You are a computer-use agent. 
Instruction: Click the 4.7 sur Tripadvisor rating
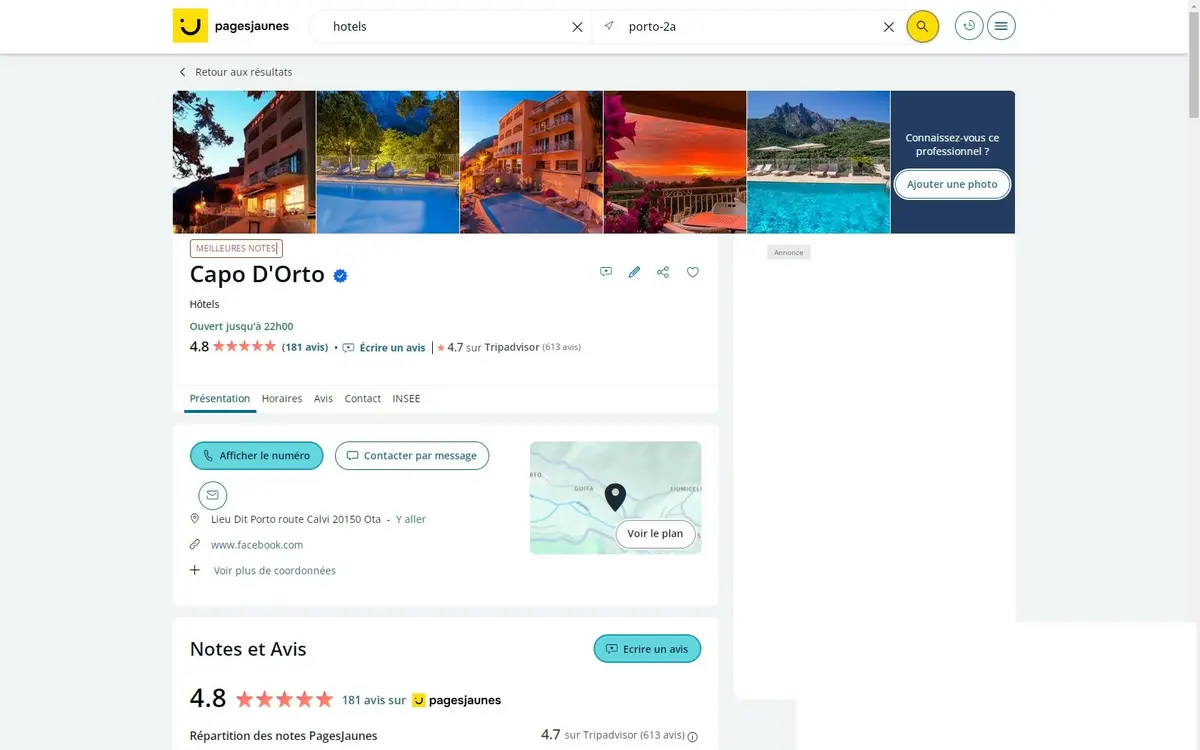(509, 347)
